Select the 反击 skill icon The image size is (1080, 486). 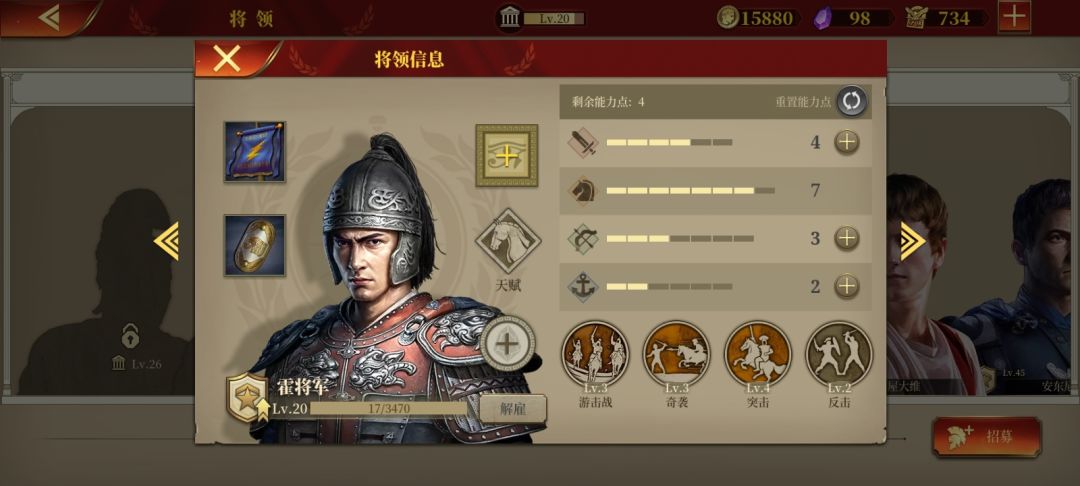point(839,355)
